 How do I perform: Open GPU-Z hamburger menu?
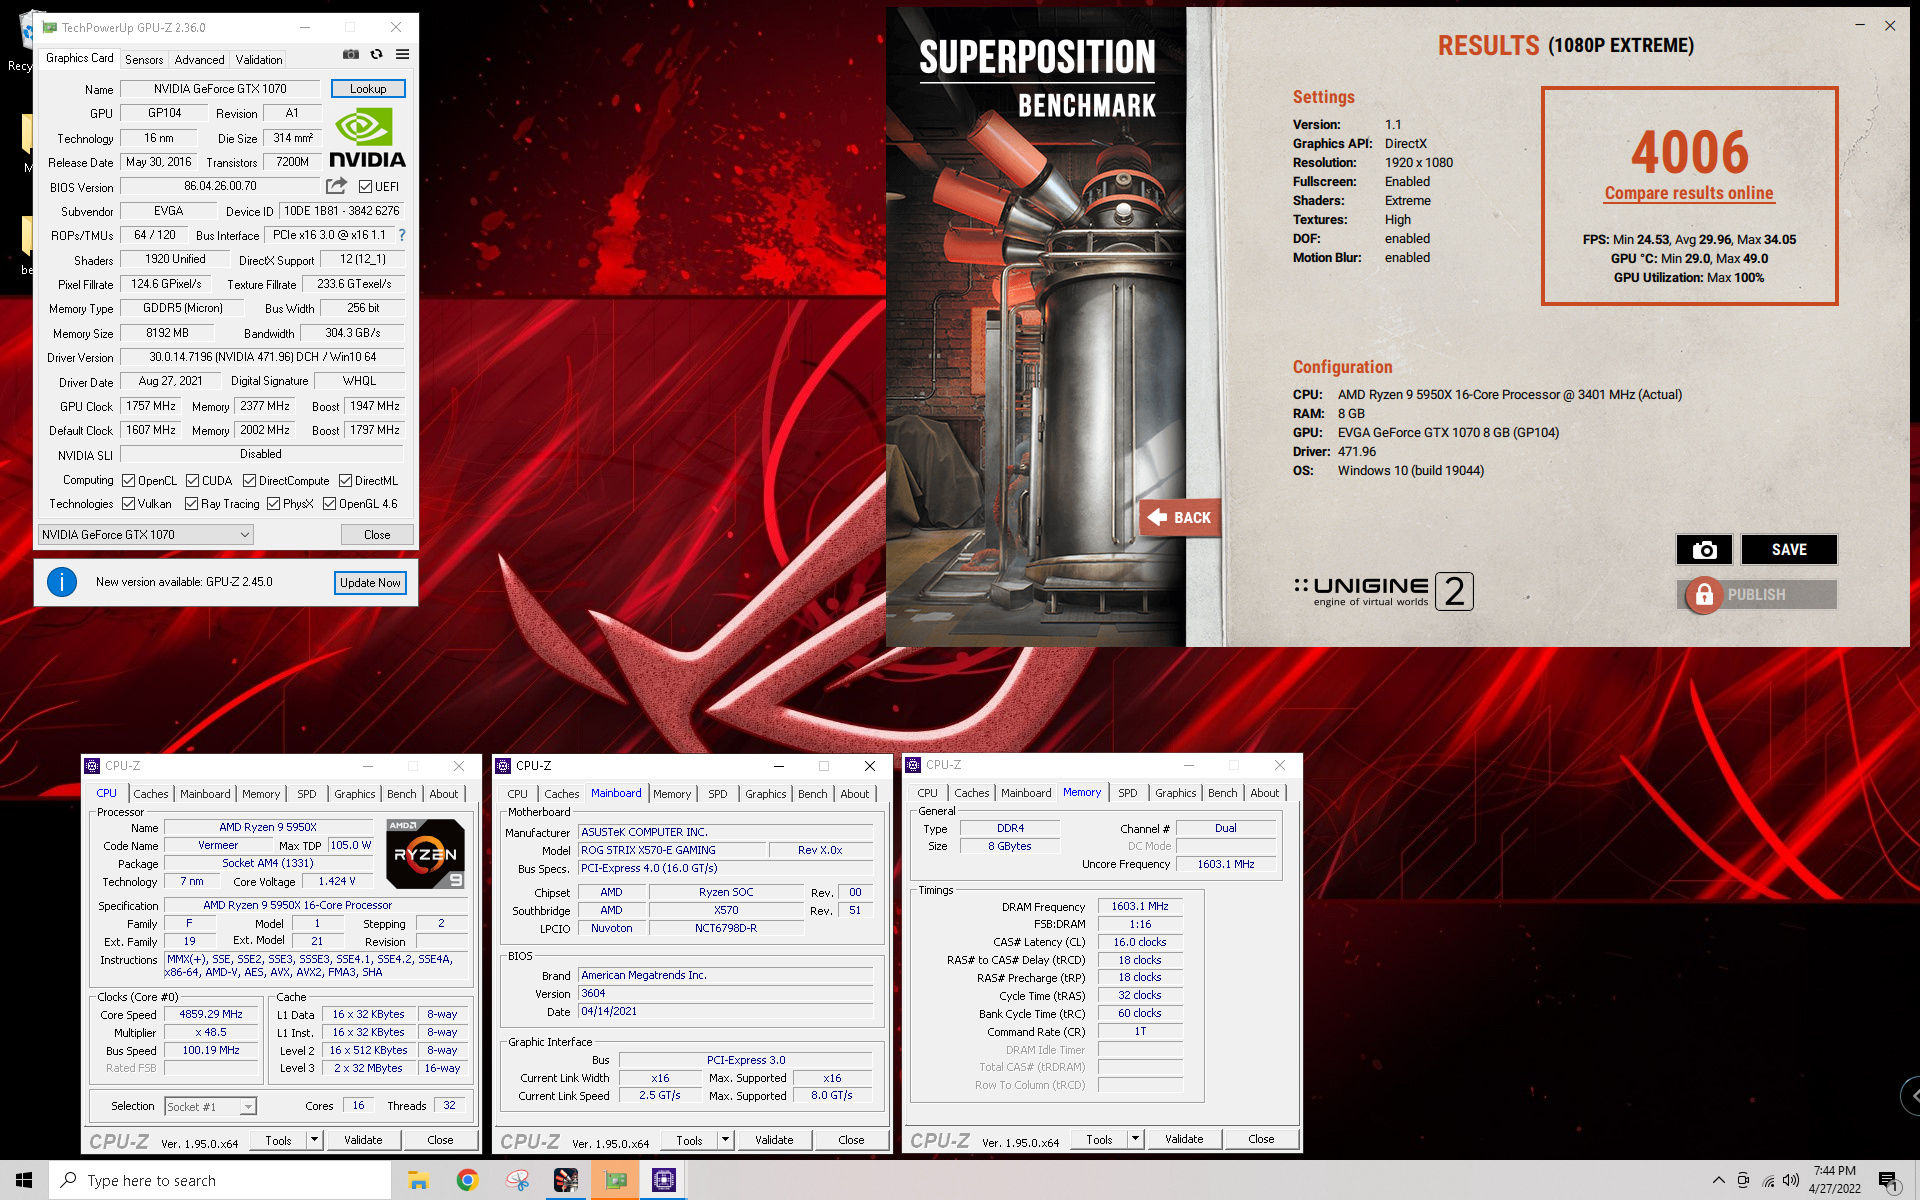pos(402,54)
